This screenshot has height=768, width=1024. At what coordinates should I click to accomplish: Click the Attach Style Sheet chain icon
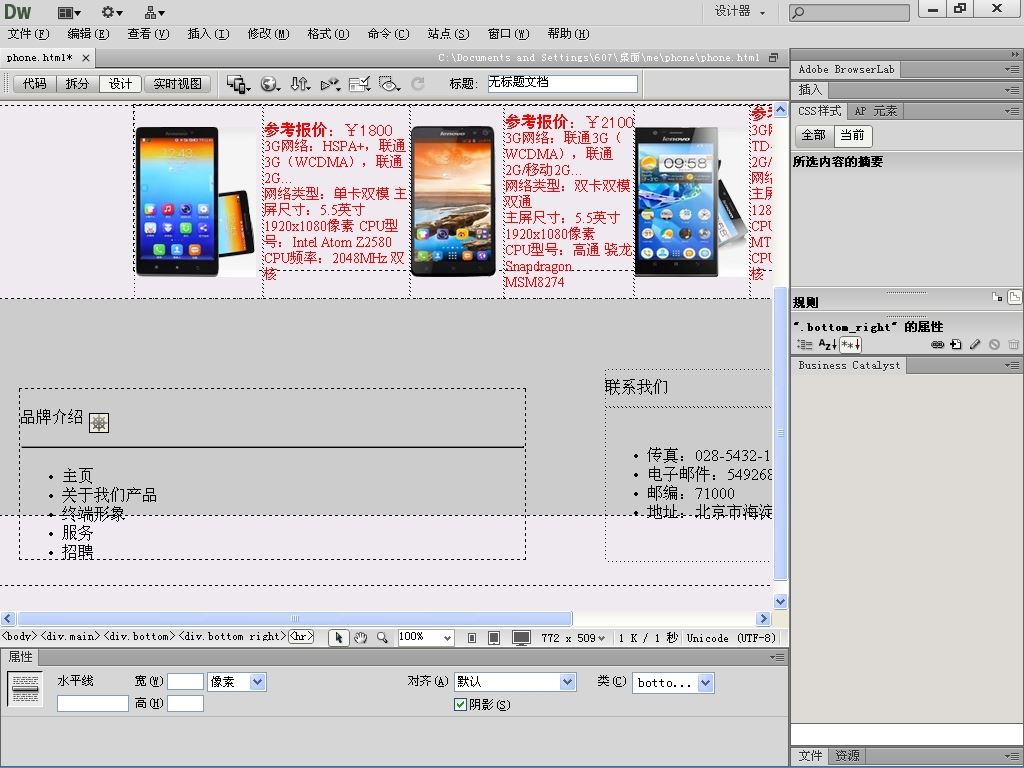click(x=937, y=344)
